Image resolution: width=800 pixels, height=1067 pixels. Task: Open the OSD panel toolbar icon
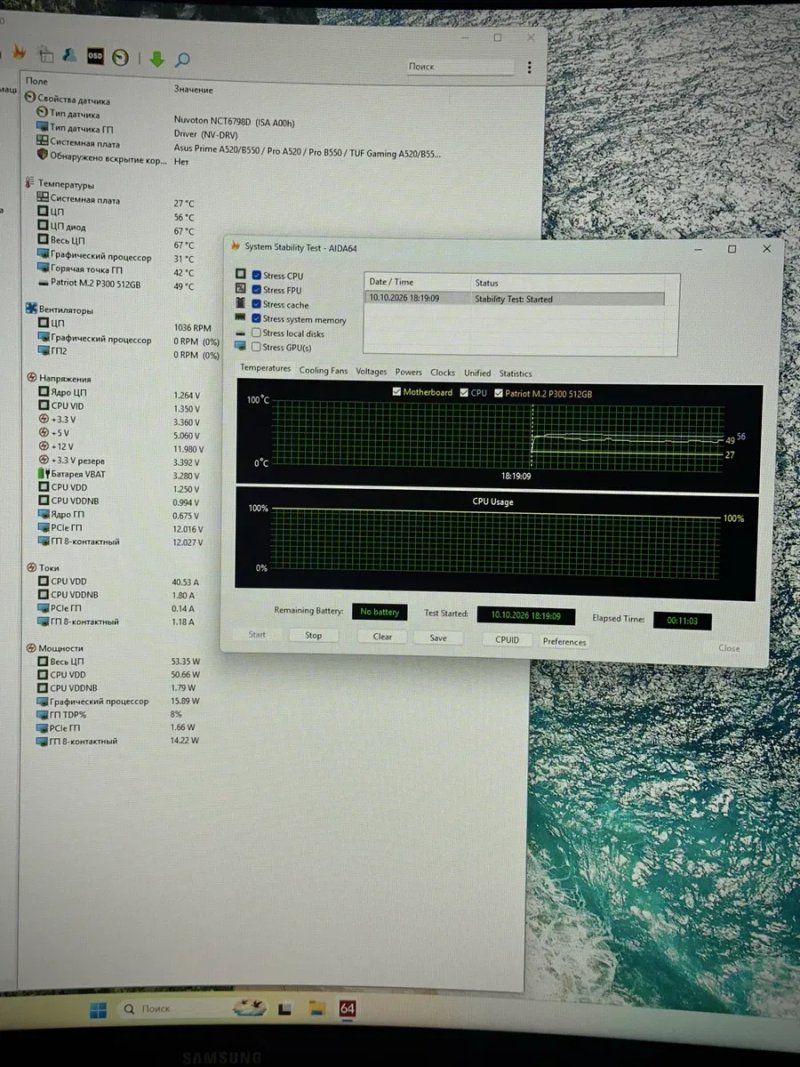[95, 56]
